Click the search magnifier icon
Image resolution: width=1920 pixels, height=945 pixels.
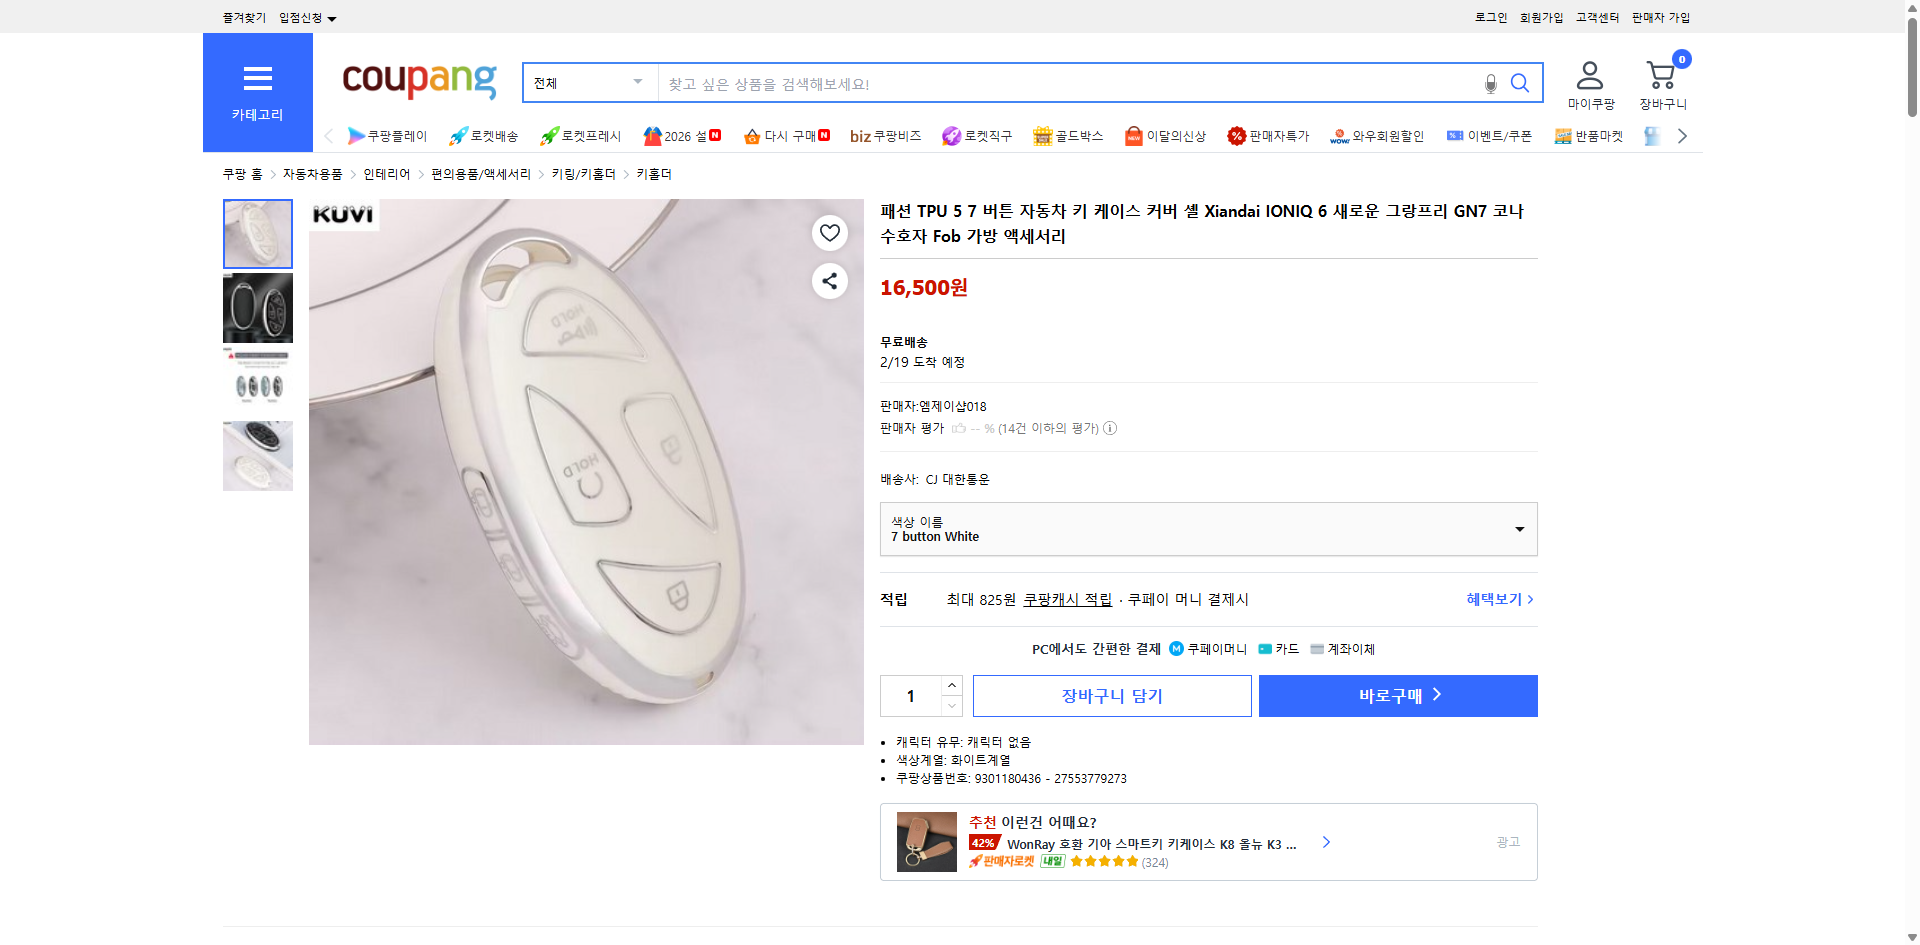point(1519,83)
